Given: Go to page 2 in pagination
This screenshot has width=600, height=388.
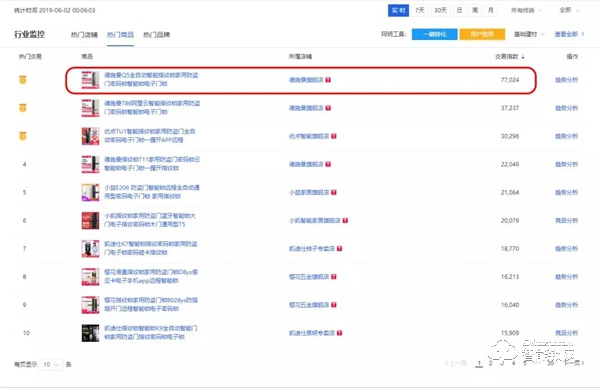Looking at the screenshot, I should point(491,363).
